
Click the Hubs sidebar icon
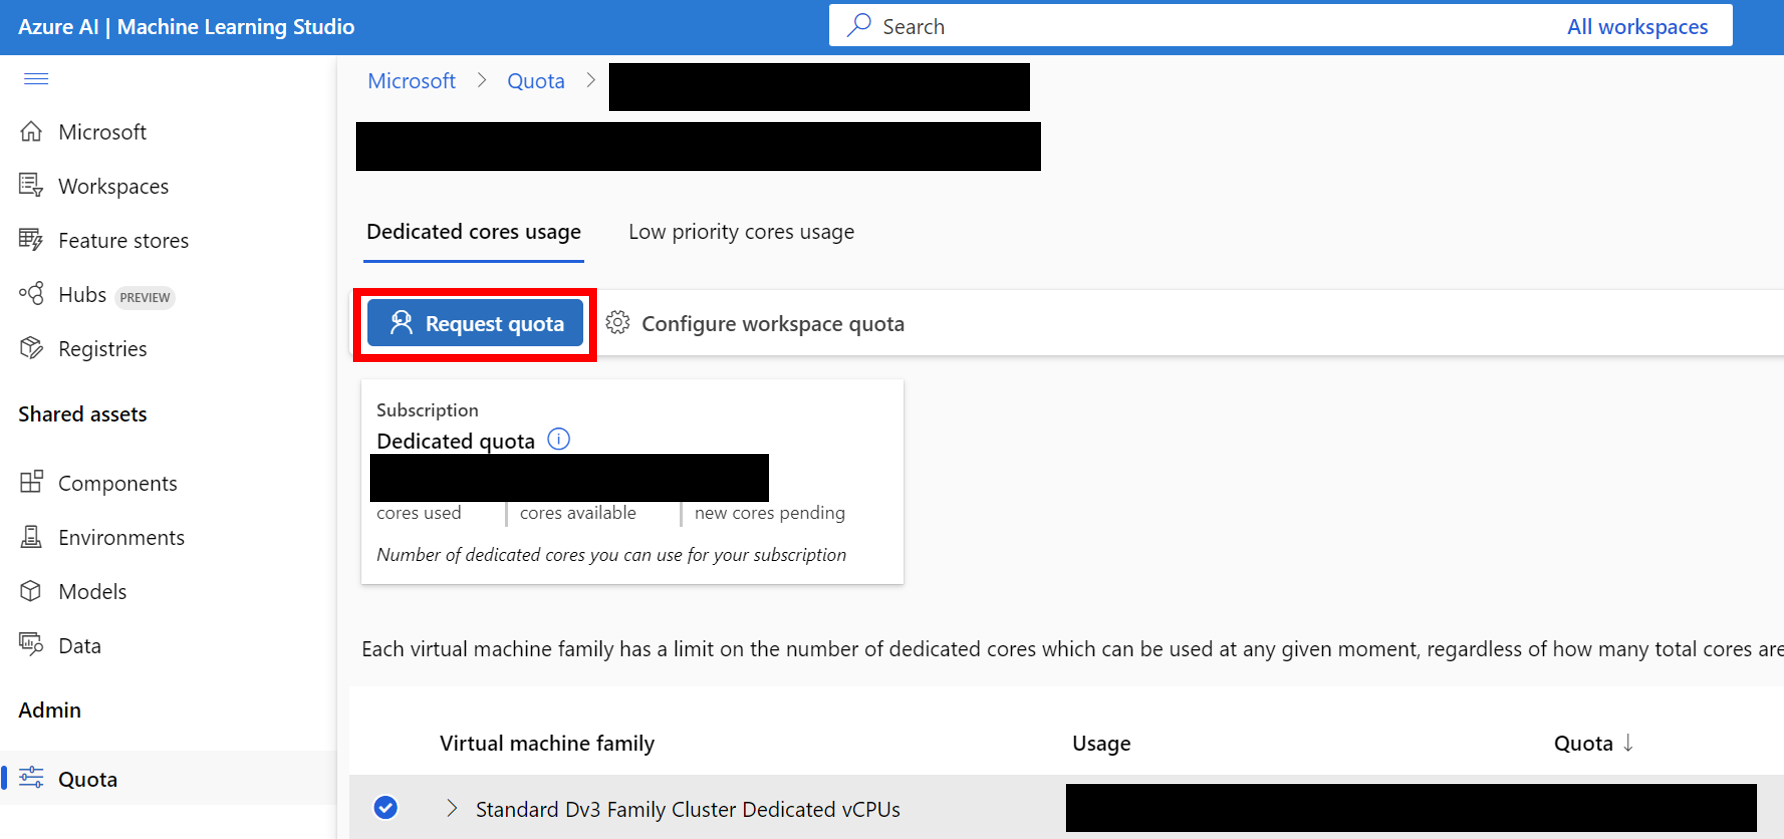[31, 294]
